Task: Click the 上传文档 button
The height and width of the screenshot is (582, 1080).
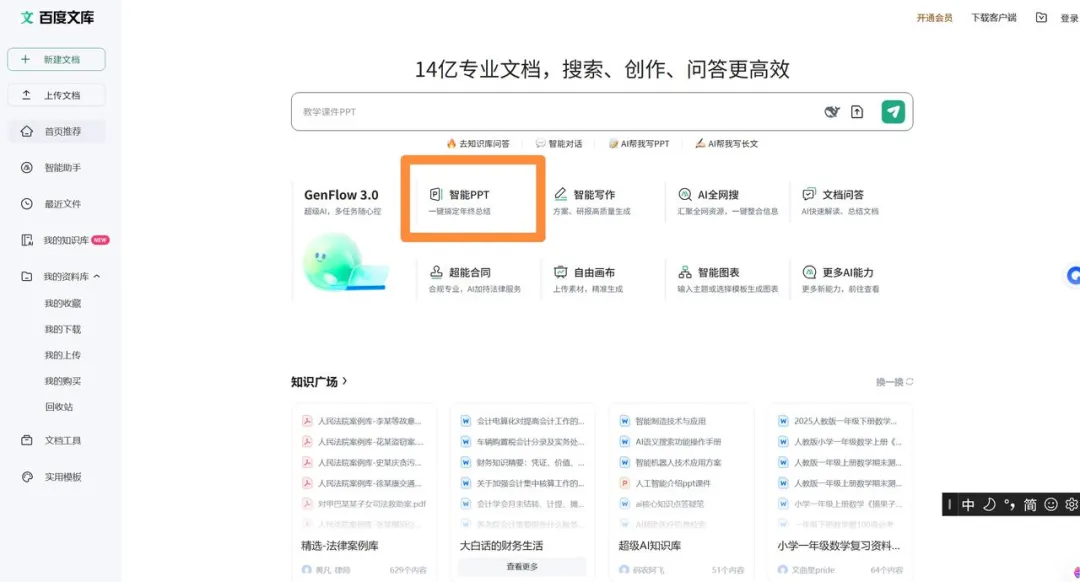Action: tap(56, 95)
